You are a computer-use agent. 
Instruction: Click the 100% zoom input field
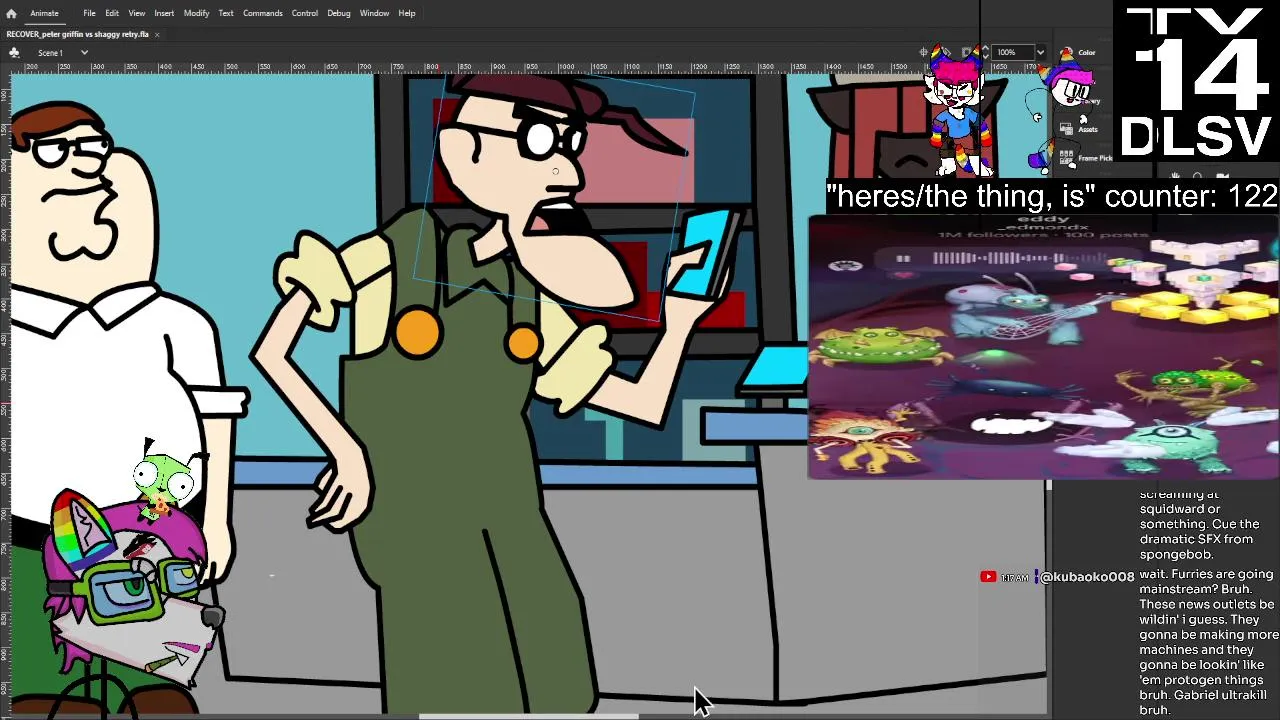(1012, 52)
